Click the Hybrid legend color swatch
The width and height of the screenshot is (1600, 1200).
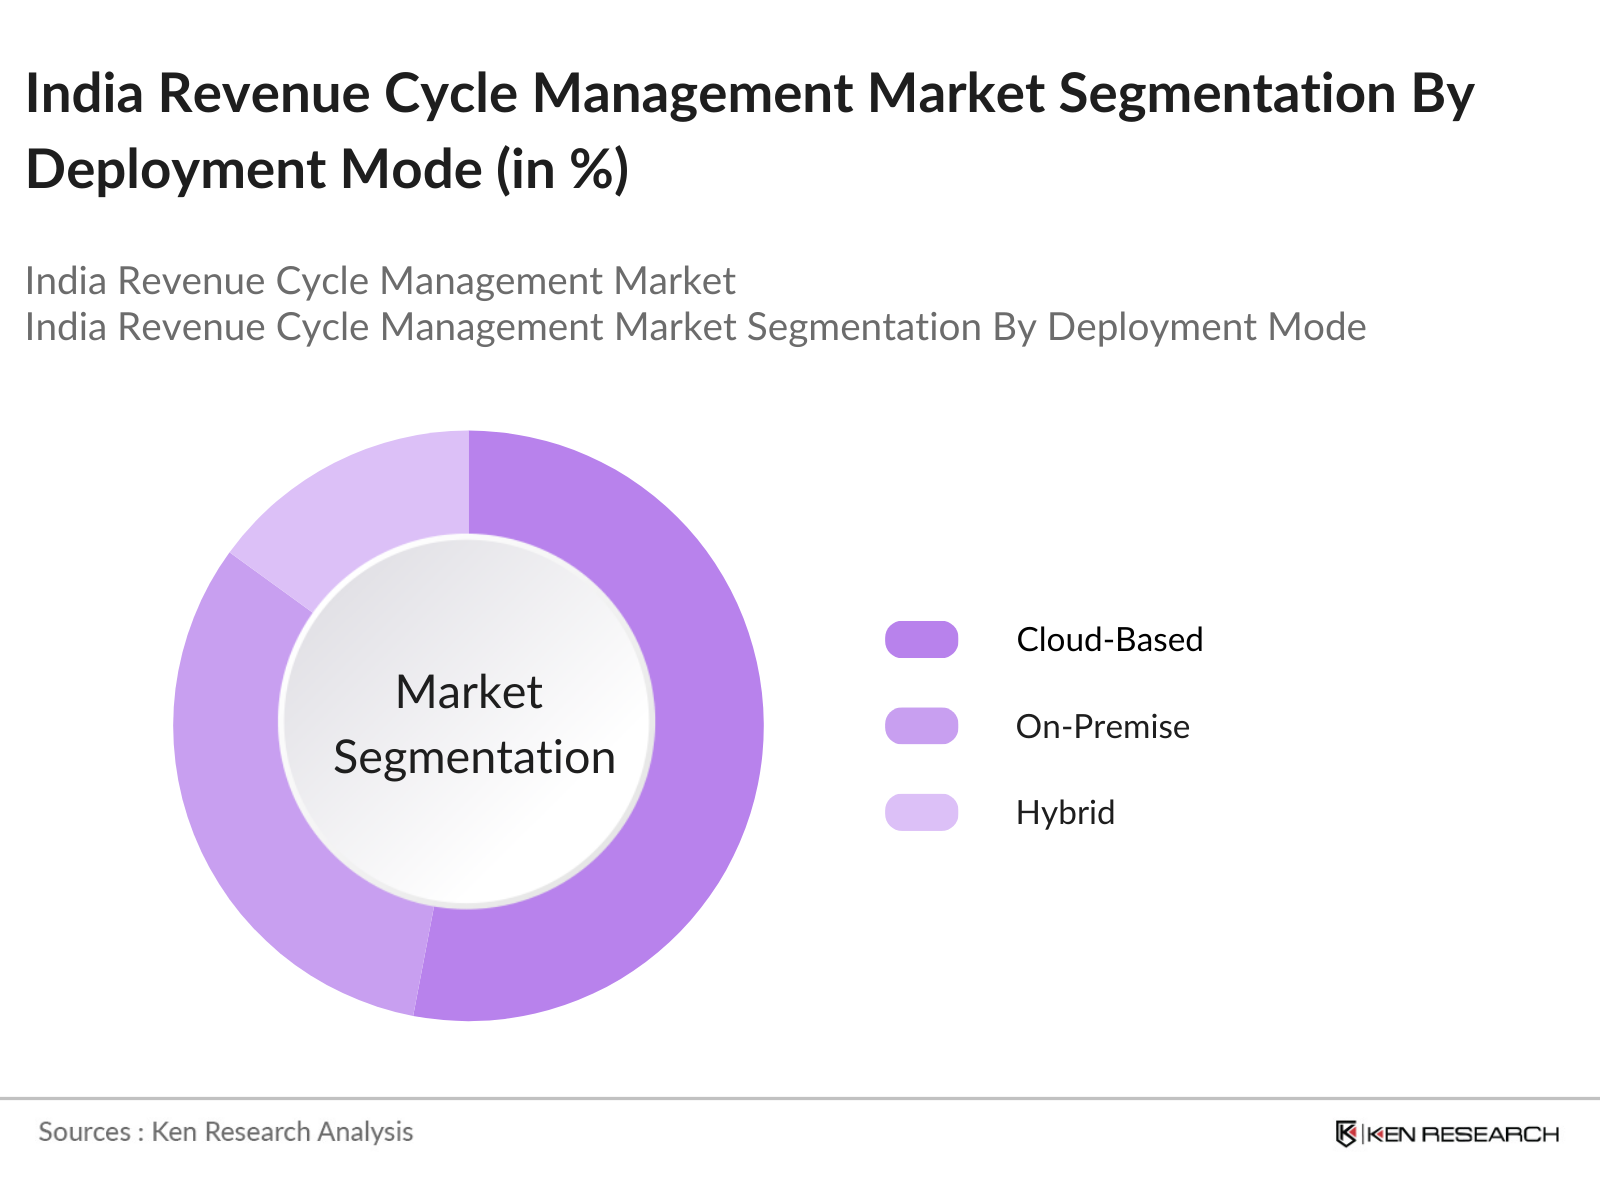pos(921,812)
